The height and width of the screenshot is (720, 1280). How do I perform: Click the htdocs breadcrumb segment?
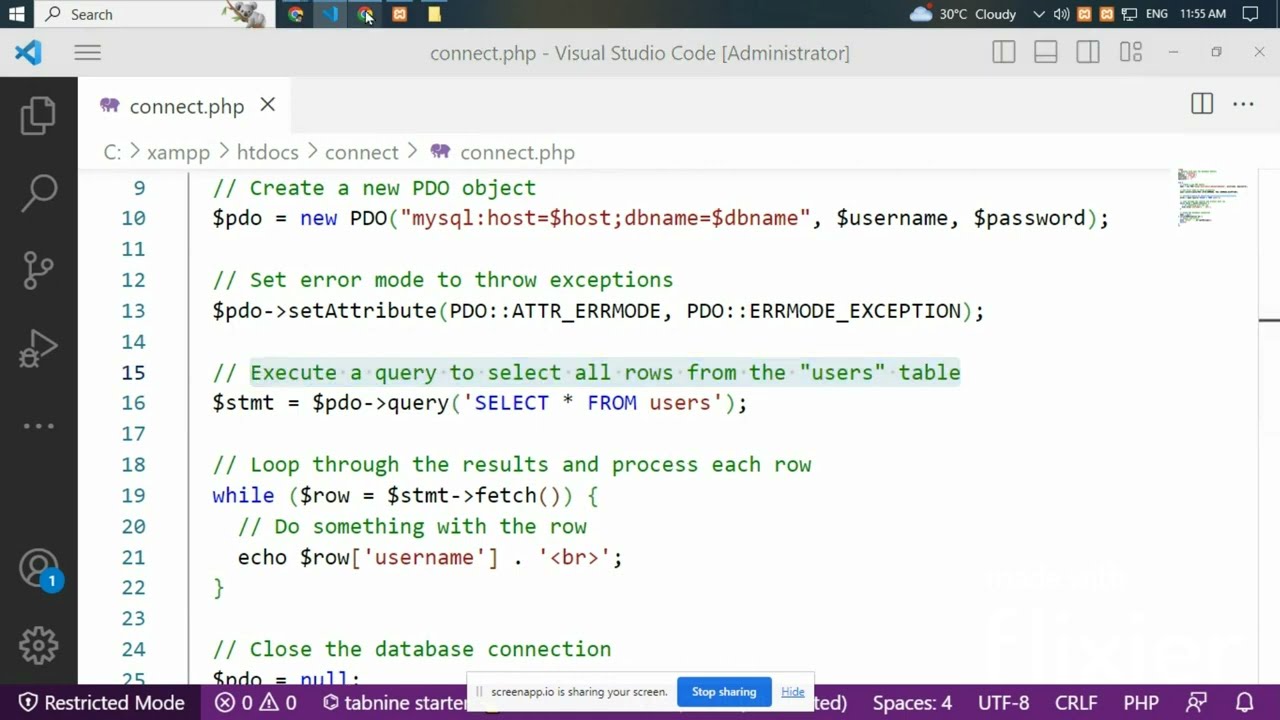coord(267,152)
